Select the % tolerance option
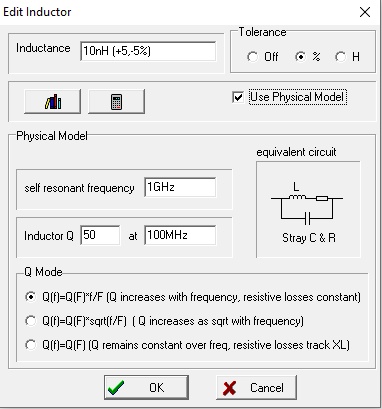Screen dimensions: 382x409 pos(300,57)
